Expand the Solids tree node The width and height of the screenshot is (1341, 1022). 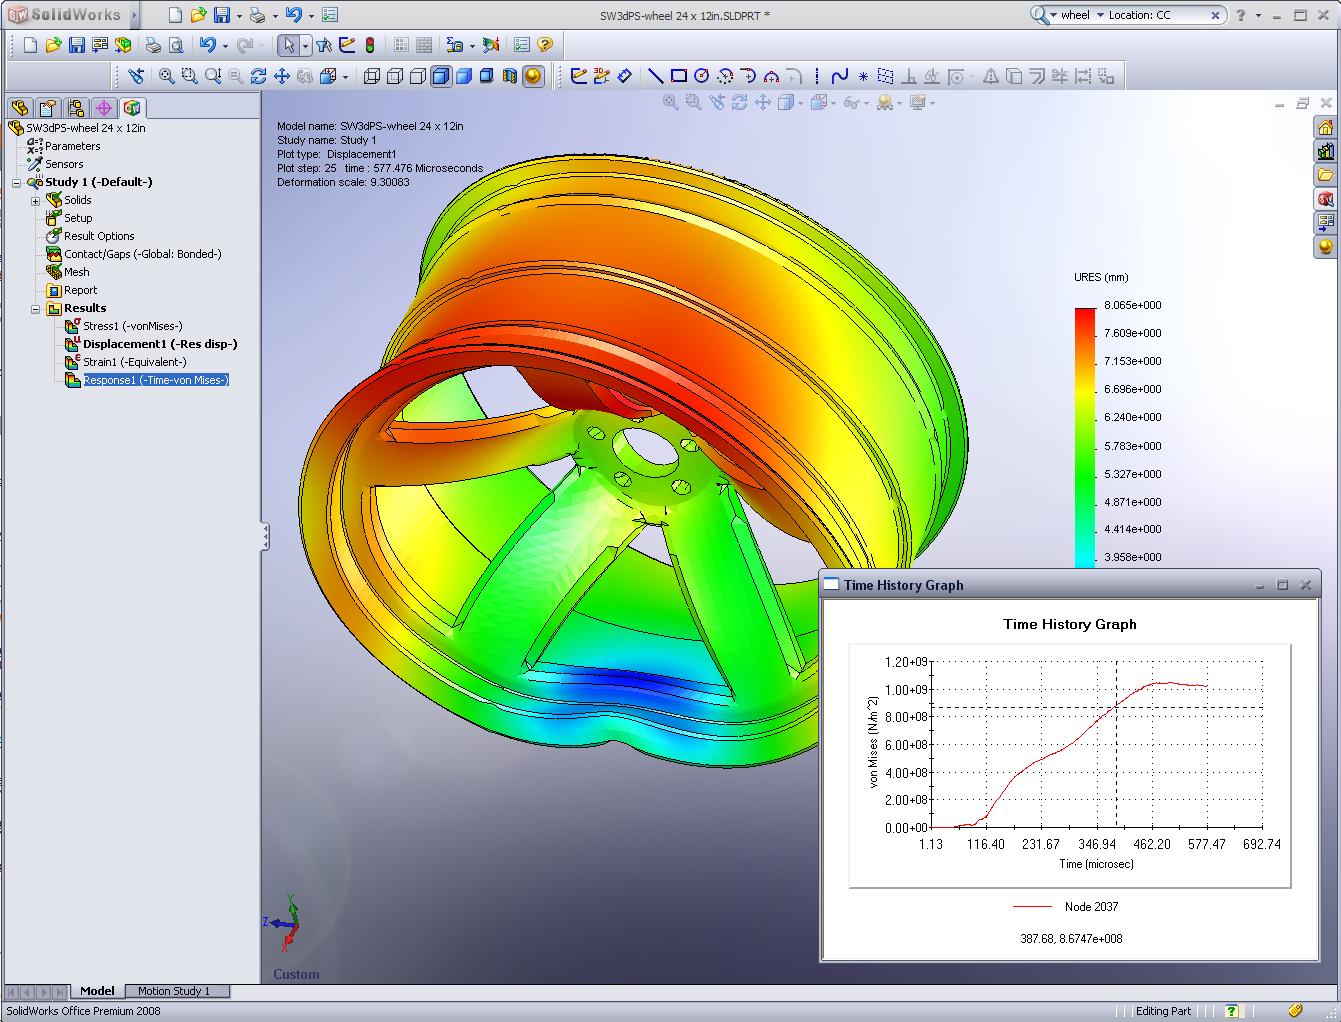click(36, 200)
